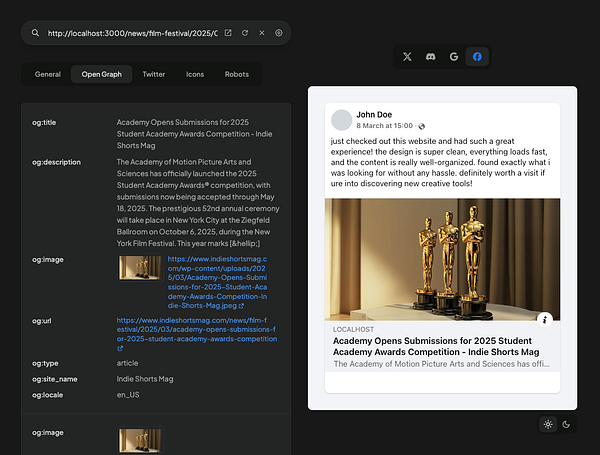The image size is (600, 455).
Task: Click the reload icon in URL bar
Action: (x=245, y=33)
